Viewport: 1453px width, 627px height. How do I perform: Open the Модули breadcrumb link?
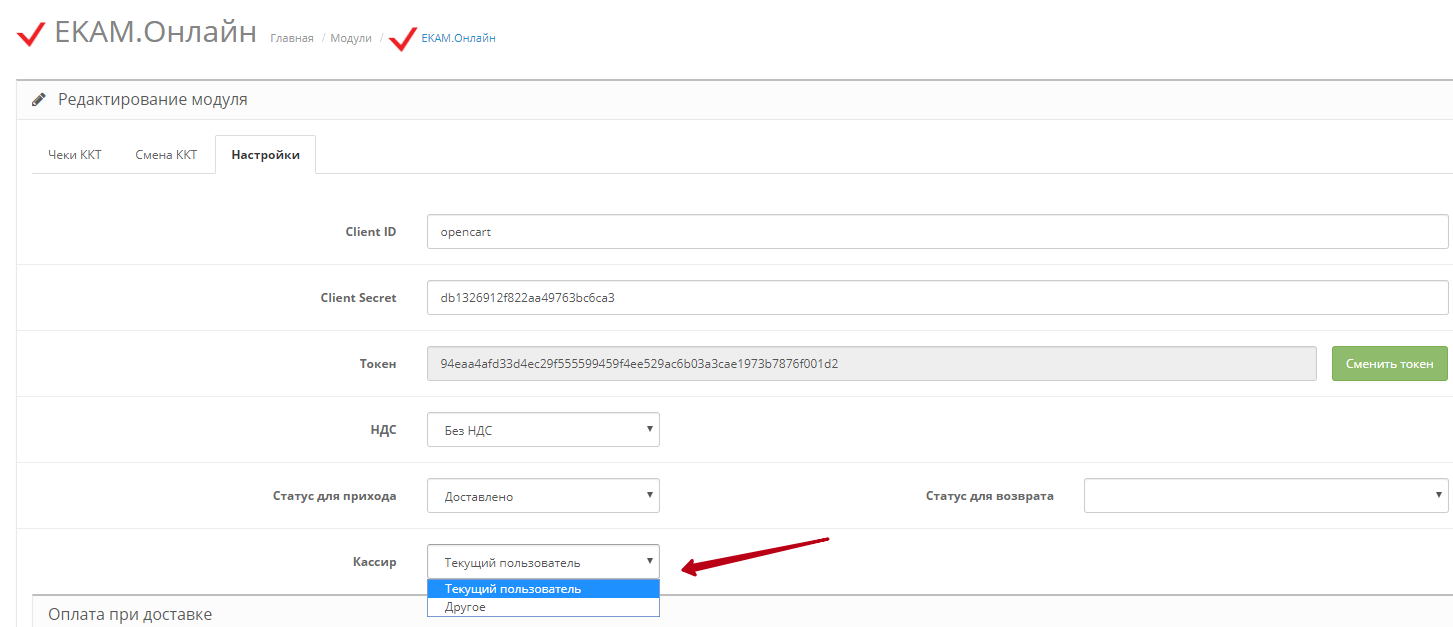[351, 38]
